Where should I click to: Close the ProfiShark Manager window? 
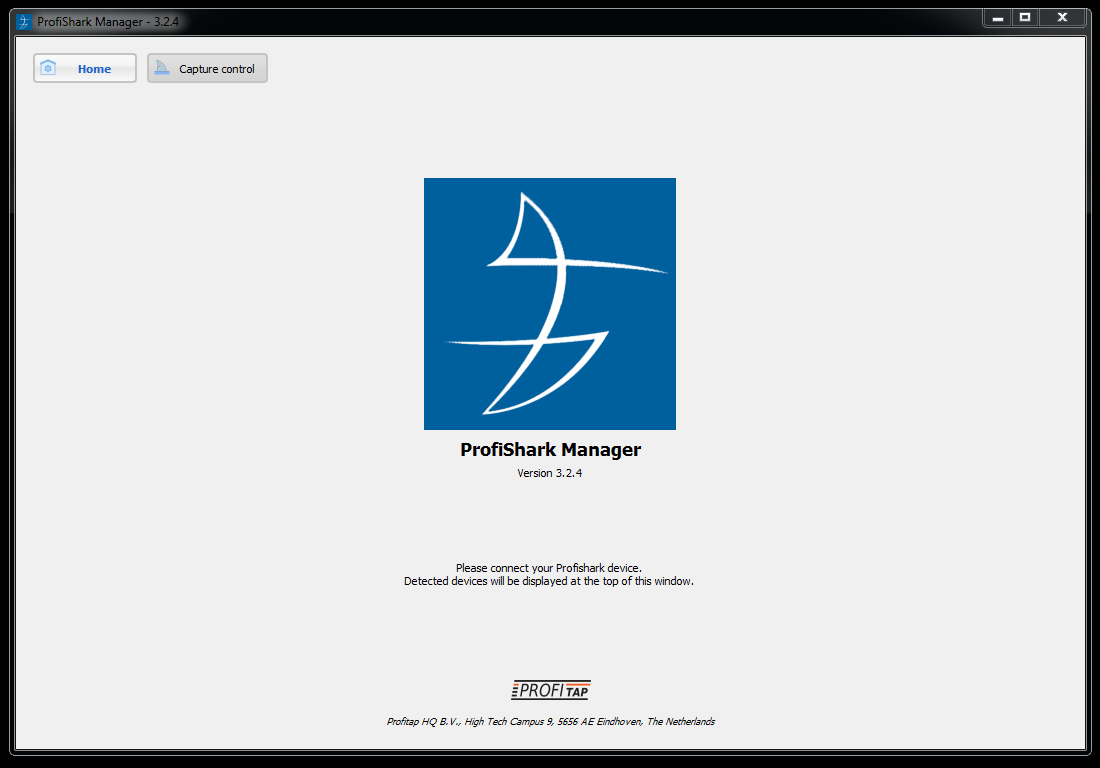[x=1062, y=17]
